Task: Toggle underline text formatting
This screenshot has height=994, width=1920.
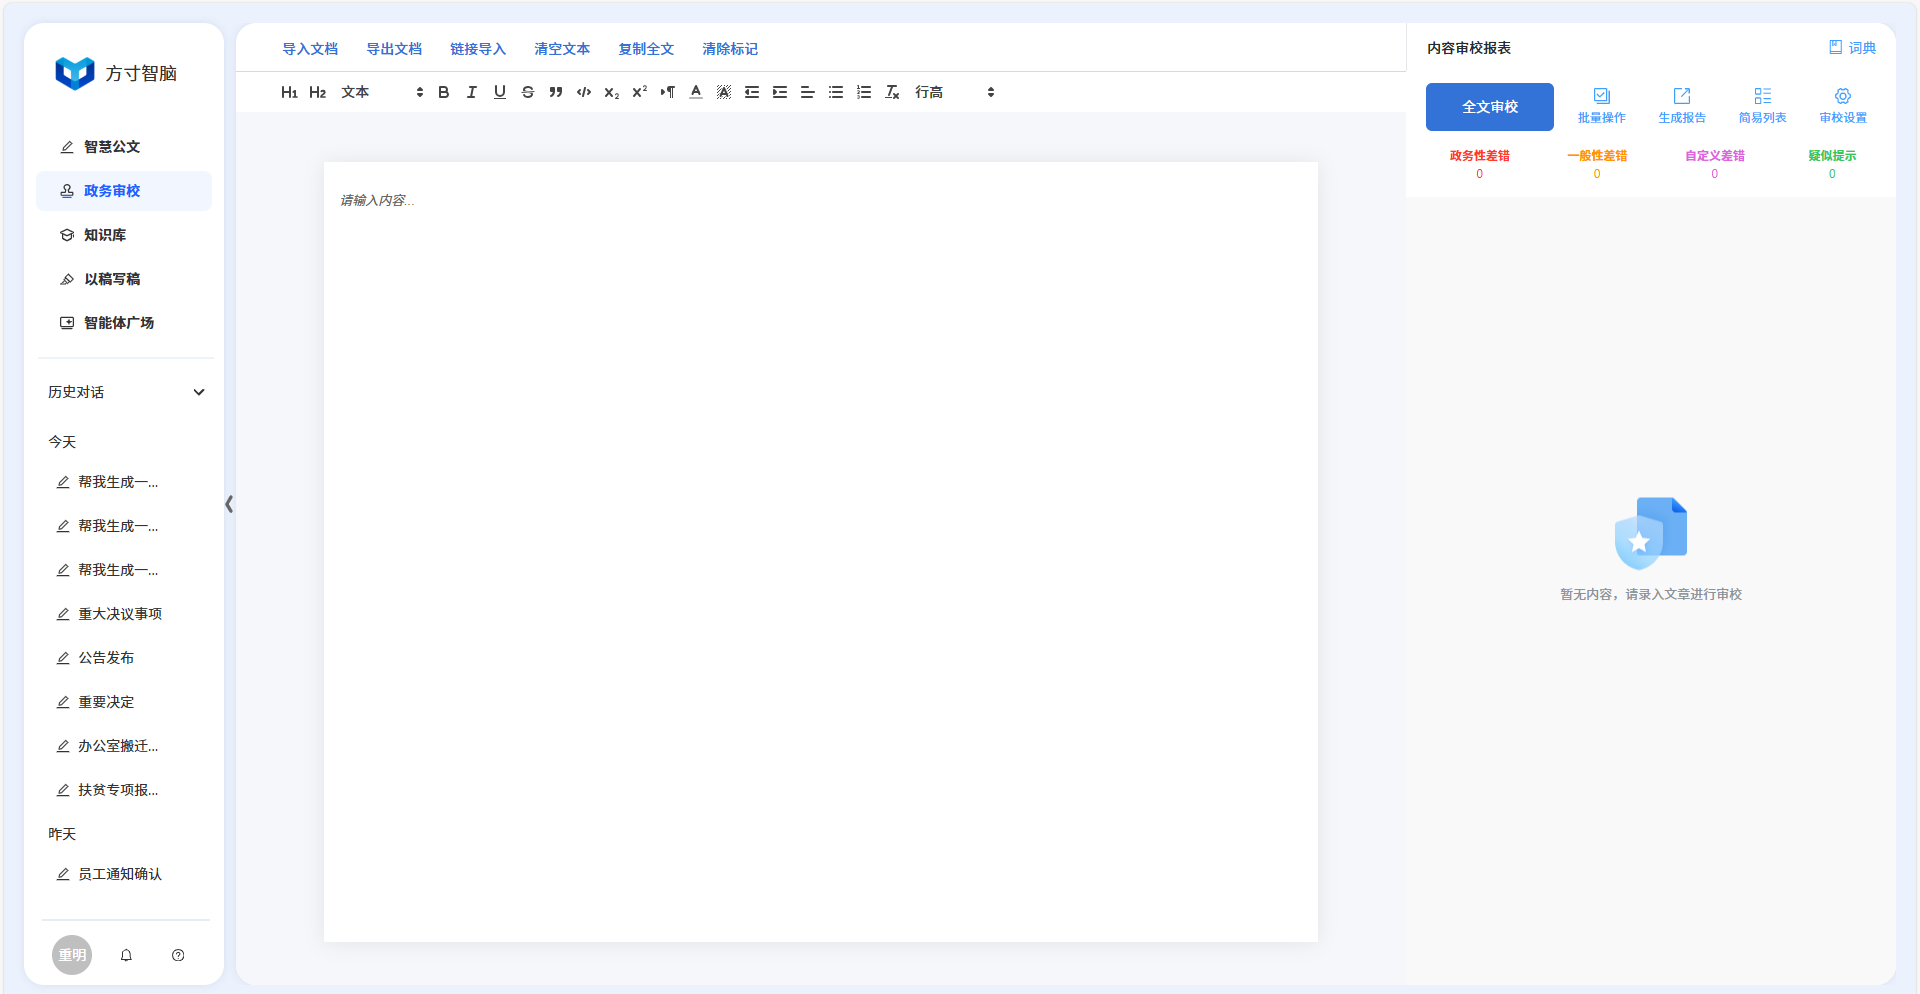Action: [499, 92]
